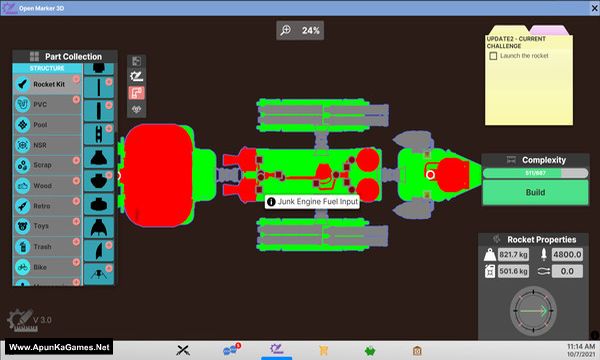Click the taskbar clock showing 11:14 AM
This screenshot has width=600, height=360.
point(580,350)
